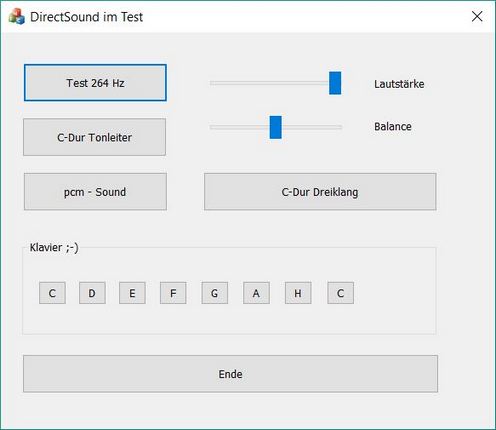
Task: Click right end of the Balance track
Action: coord(339,127)
